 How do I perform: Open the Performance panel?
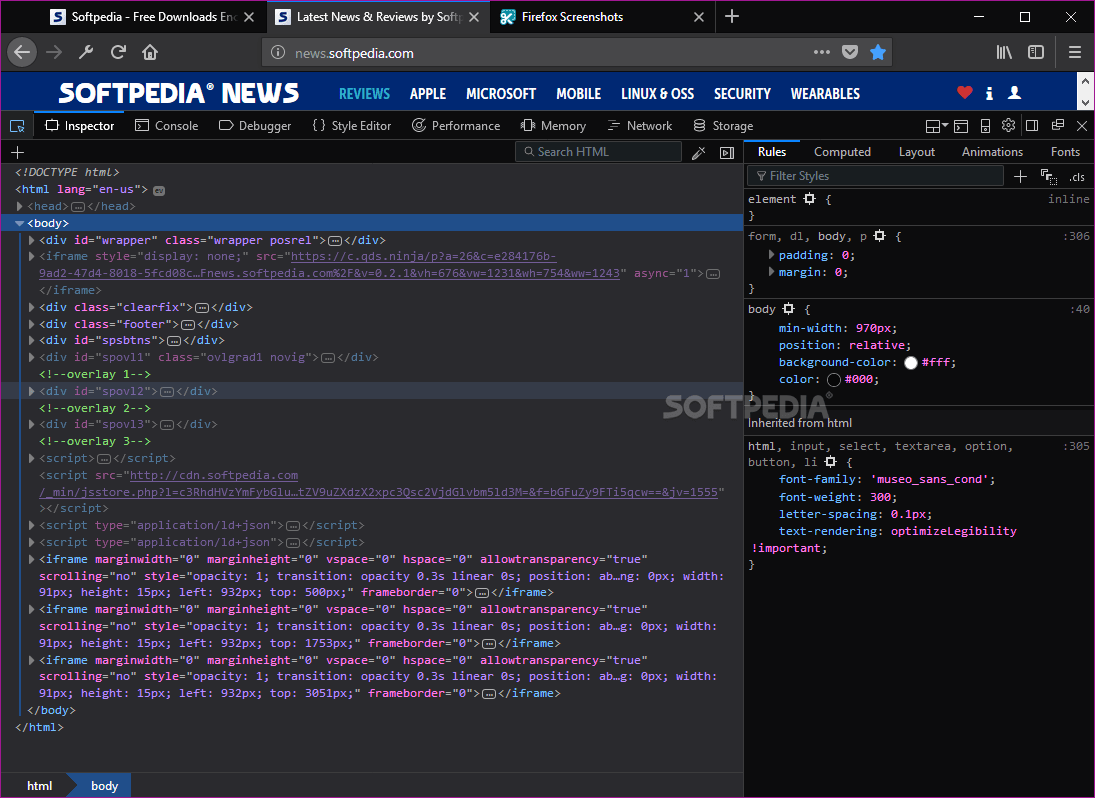click(x=456, y=126)
